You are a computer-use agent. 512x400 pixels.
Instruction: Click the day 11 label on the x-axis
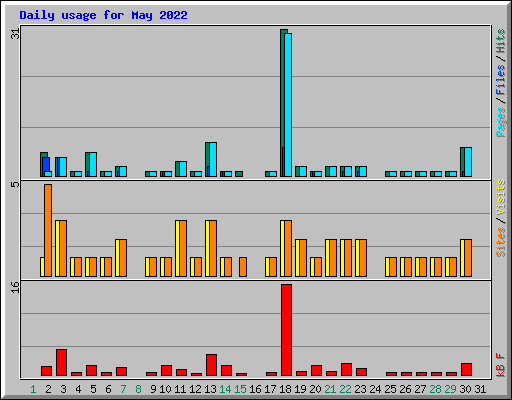pos(180,389)
